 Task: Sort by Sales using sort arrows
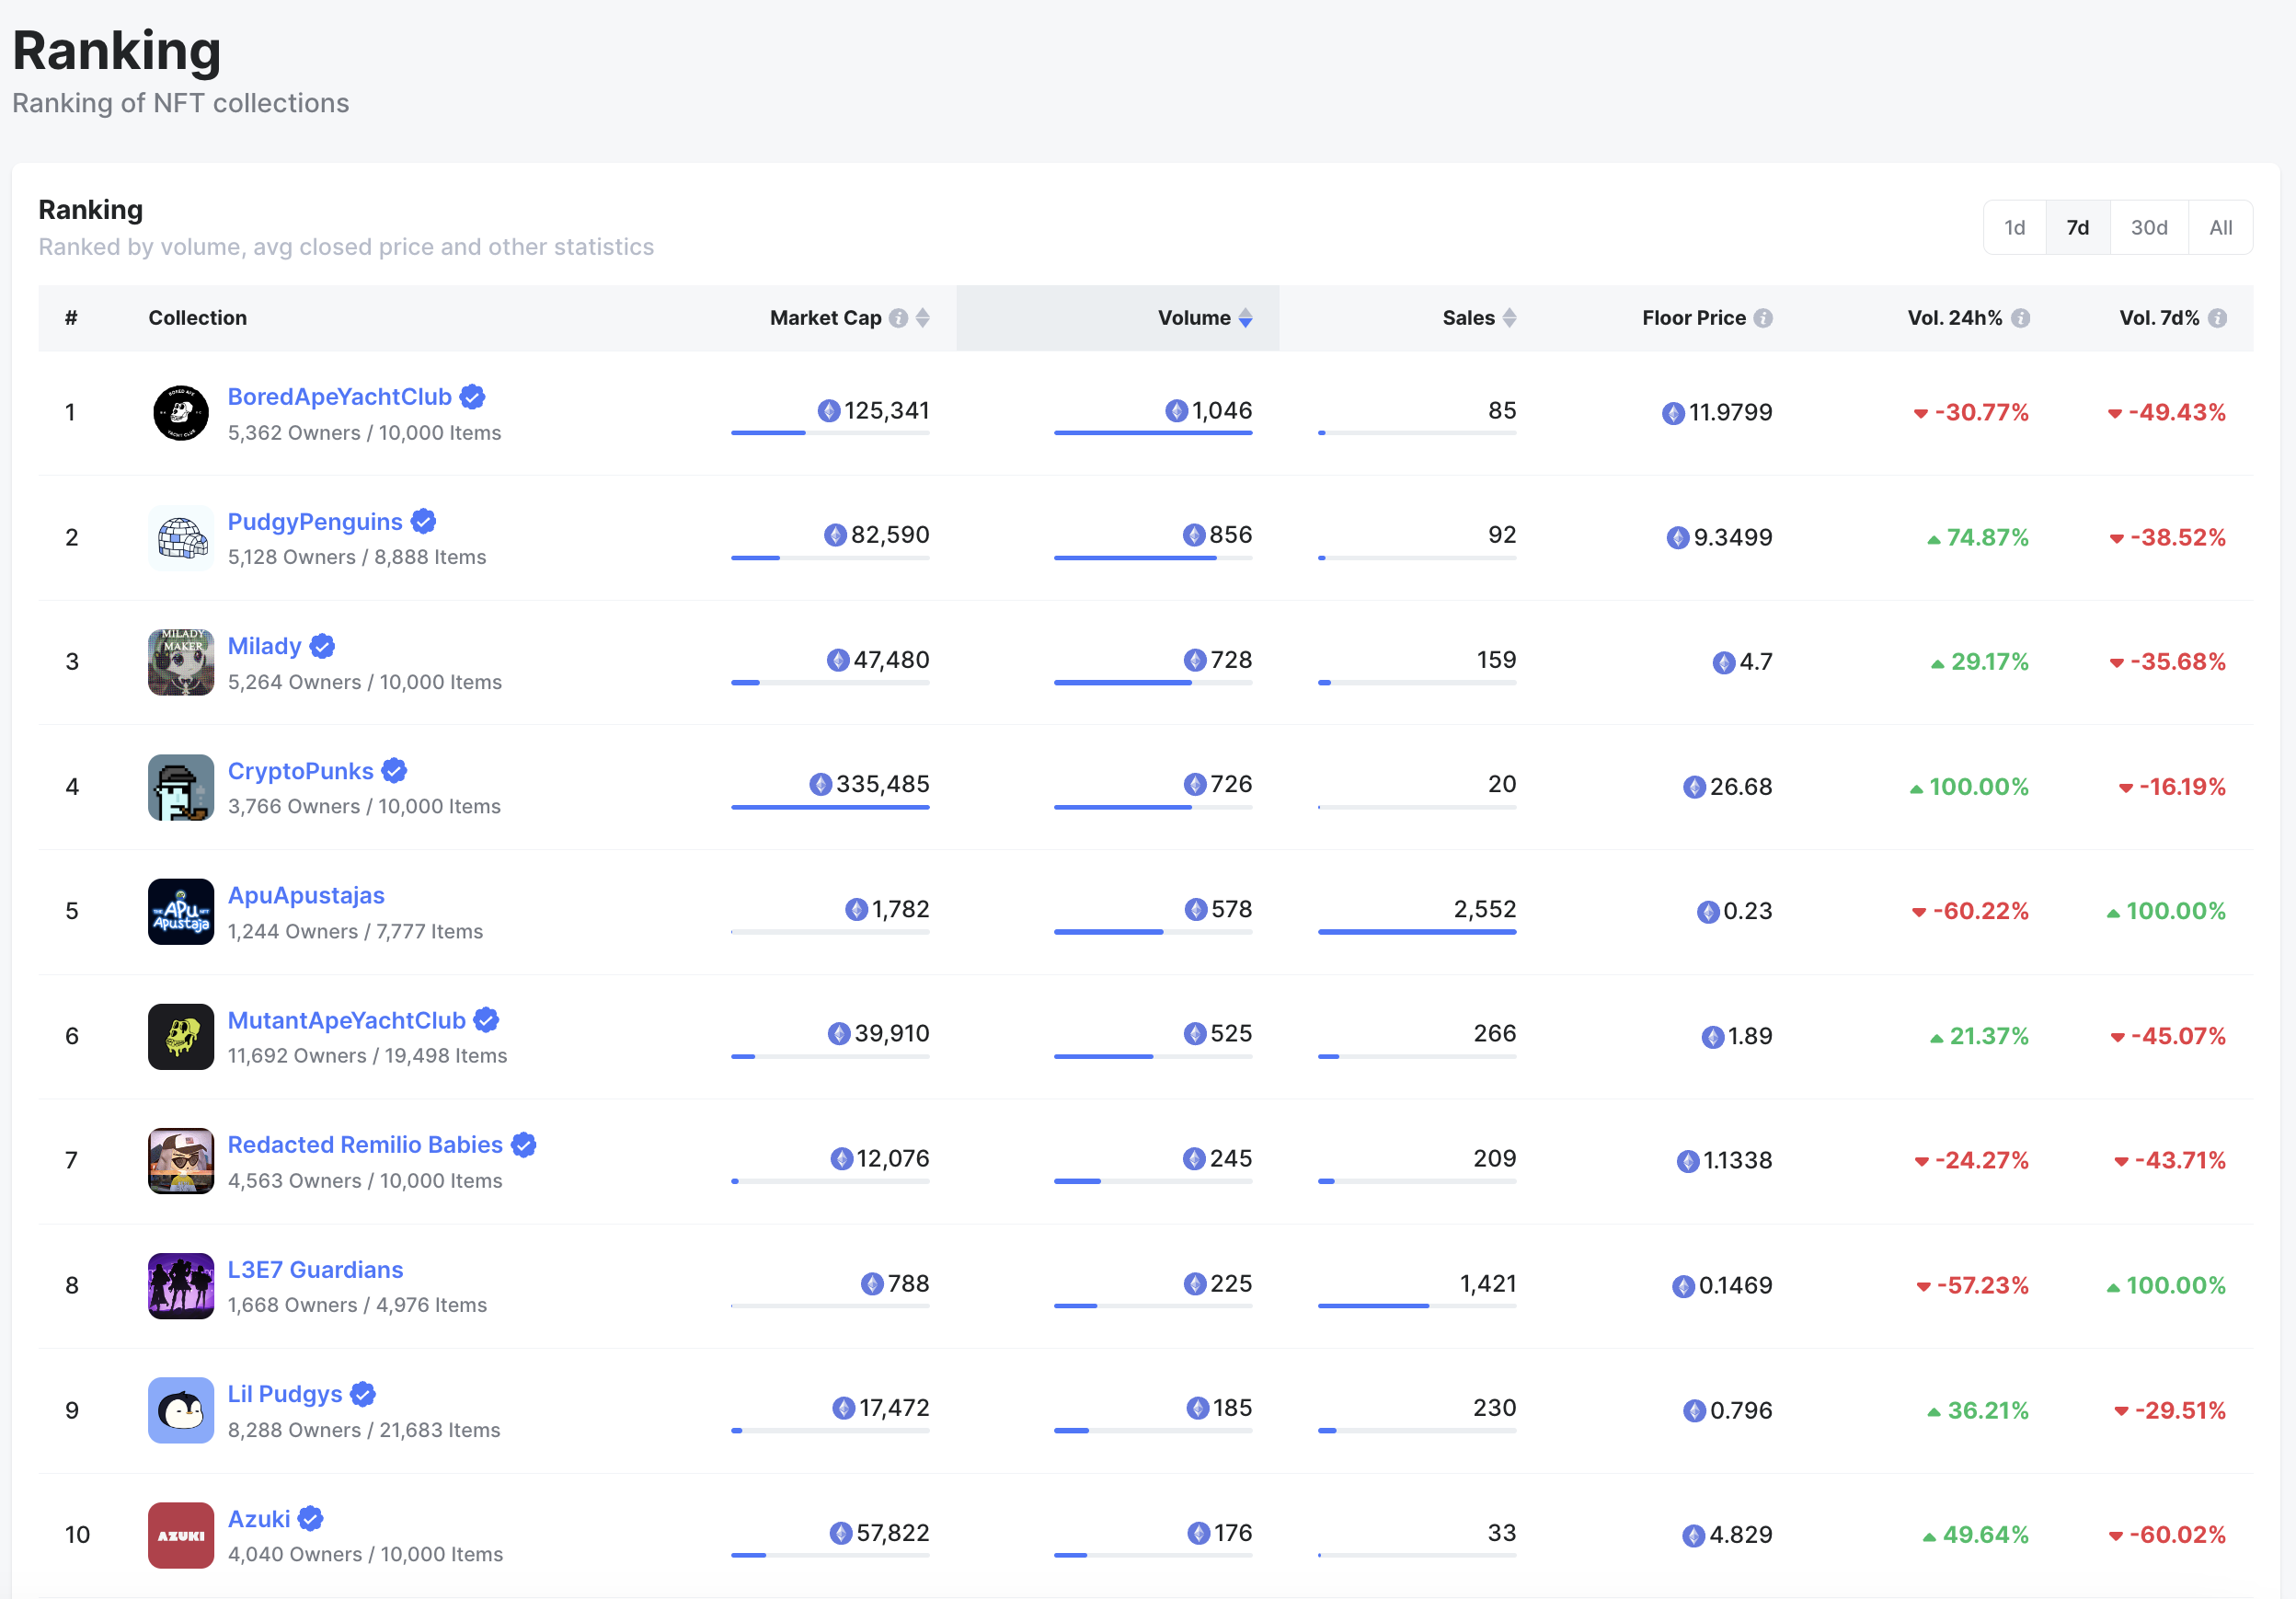pos(1510,318)
